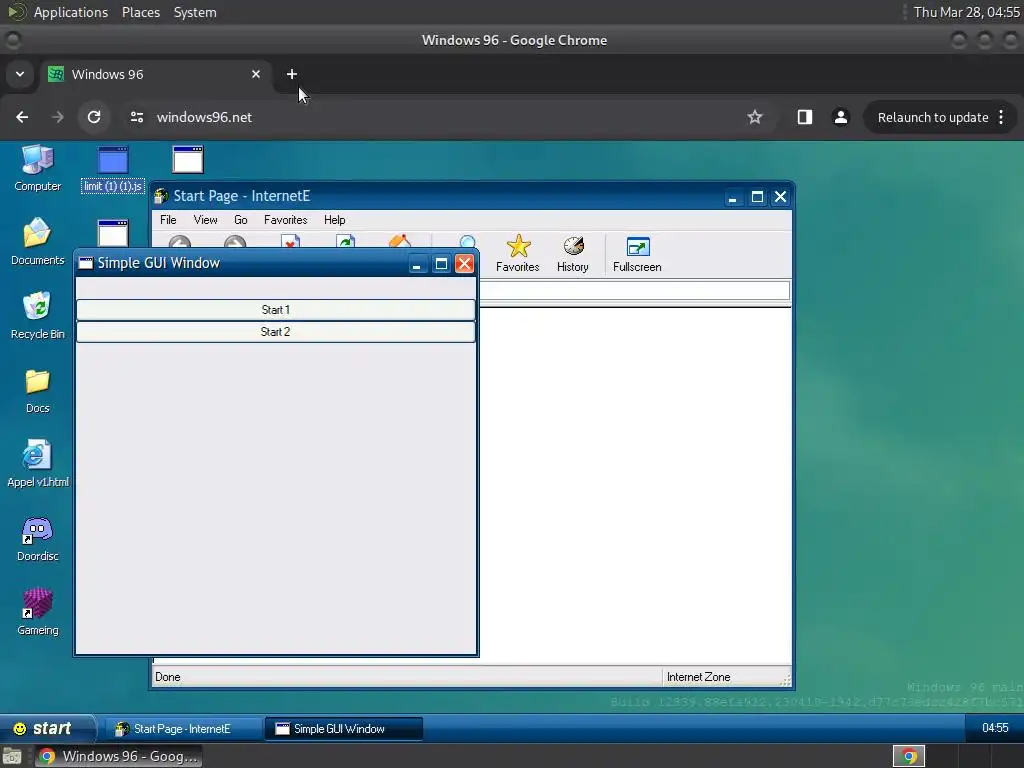Select the limit (1) (1).js file icon
This screenshot has height=768, width=1024.
tap(113, 169)
